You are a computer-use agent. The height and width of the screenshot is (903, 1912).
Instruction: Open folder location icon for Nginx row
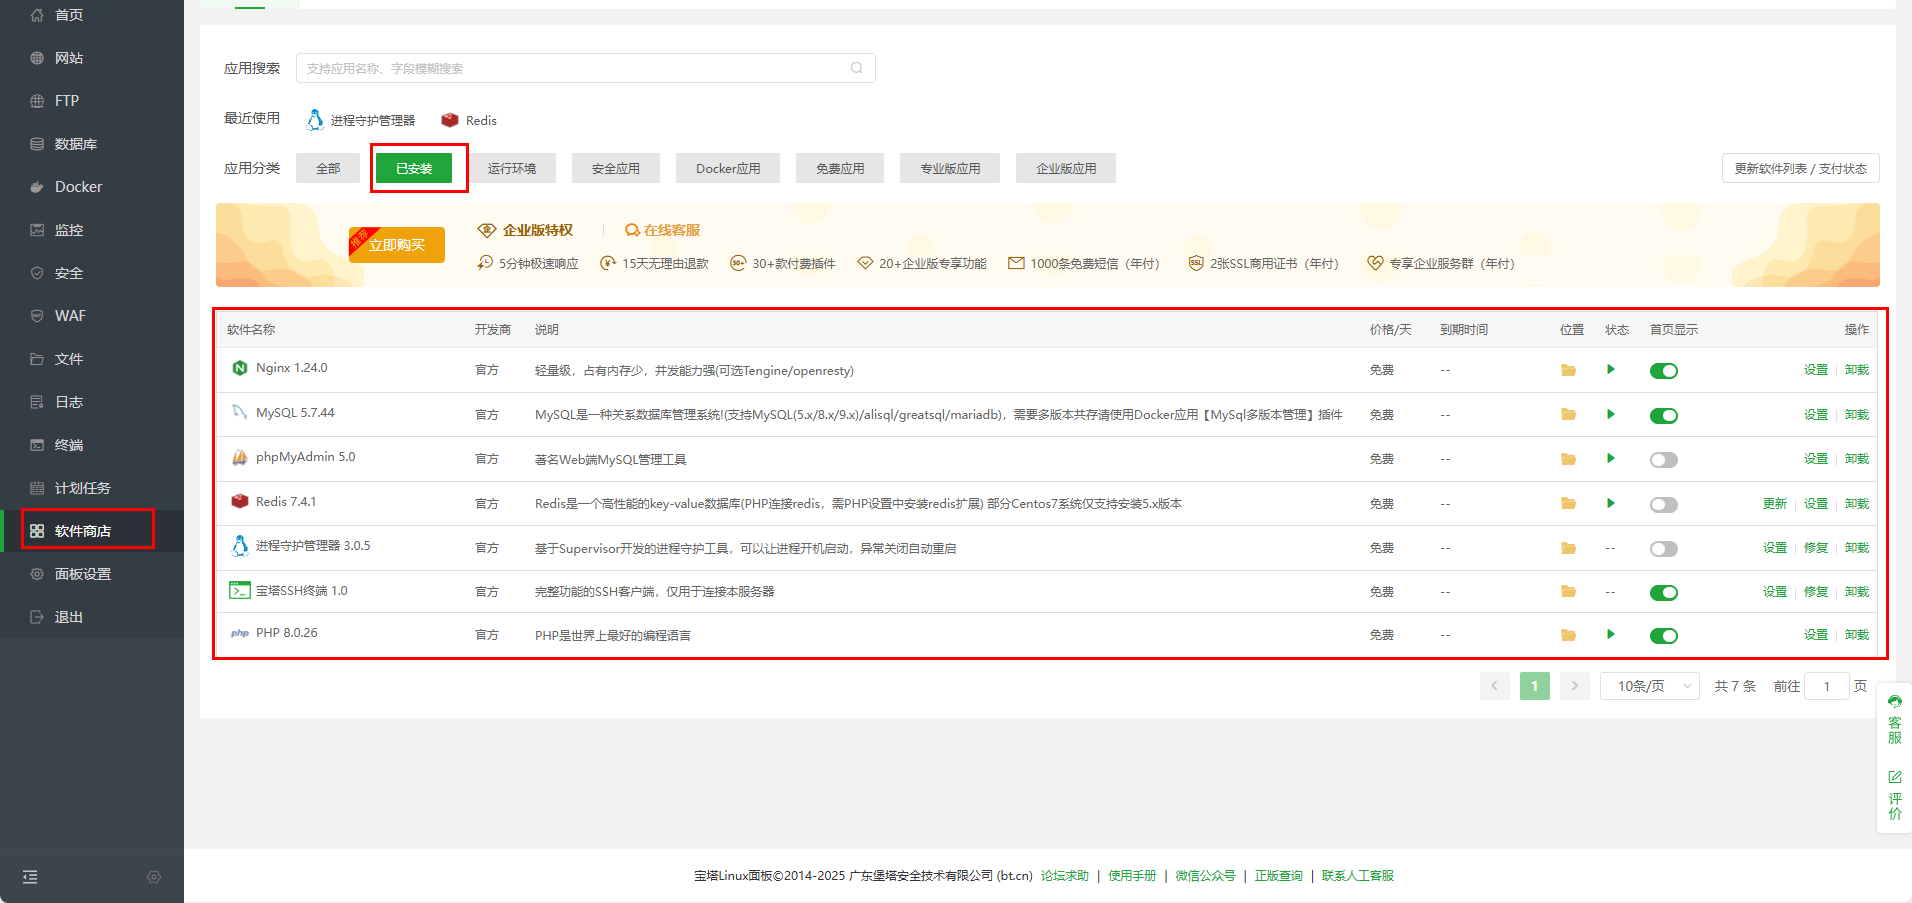click(1568, 371)
